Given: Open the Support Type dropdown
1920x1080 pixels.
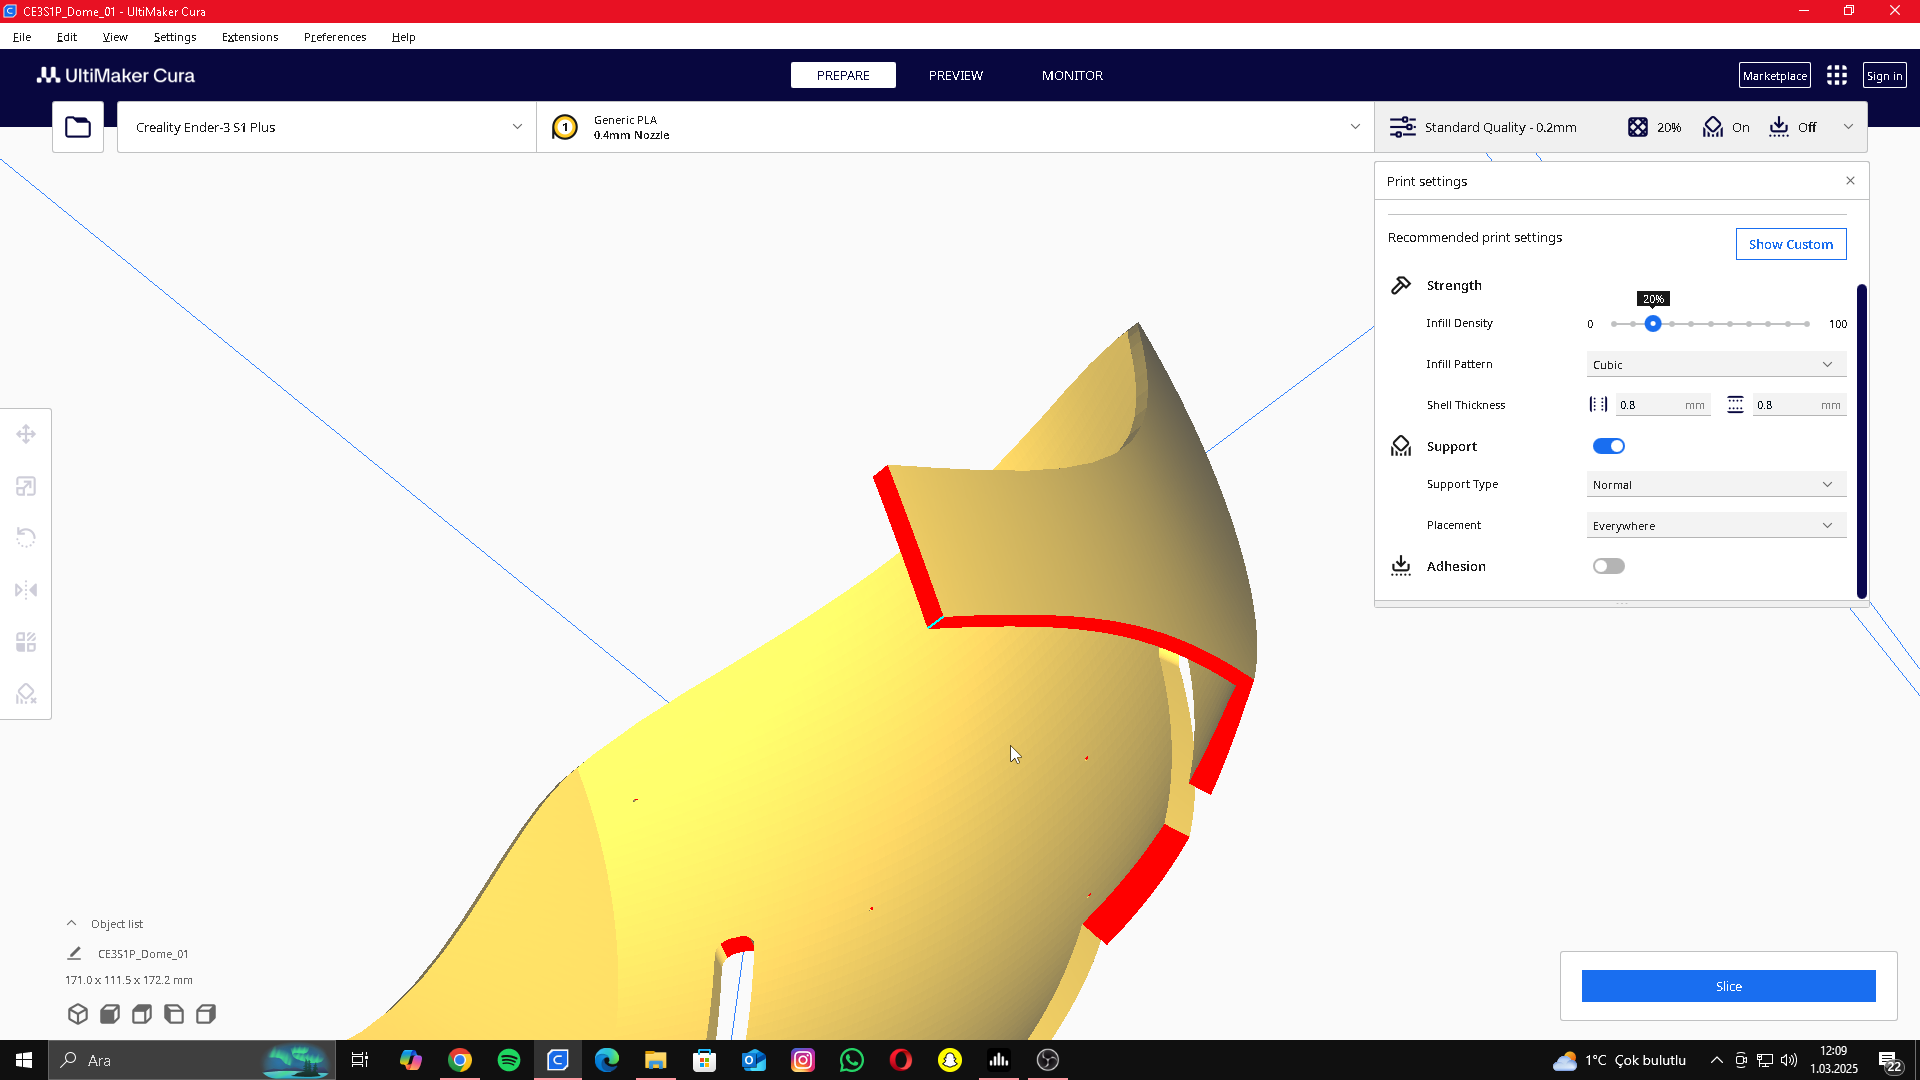Looking at the screenshot, I should (1716, 485).
